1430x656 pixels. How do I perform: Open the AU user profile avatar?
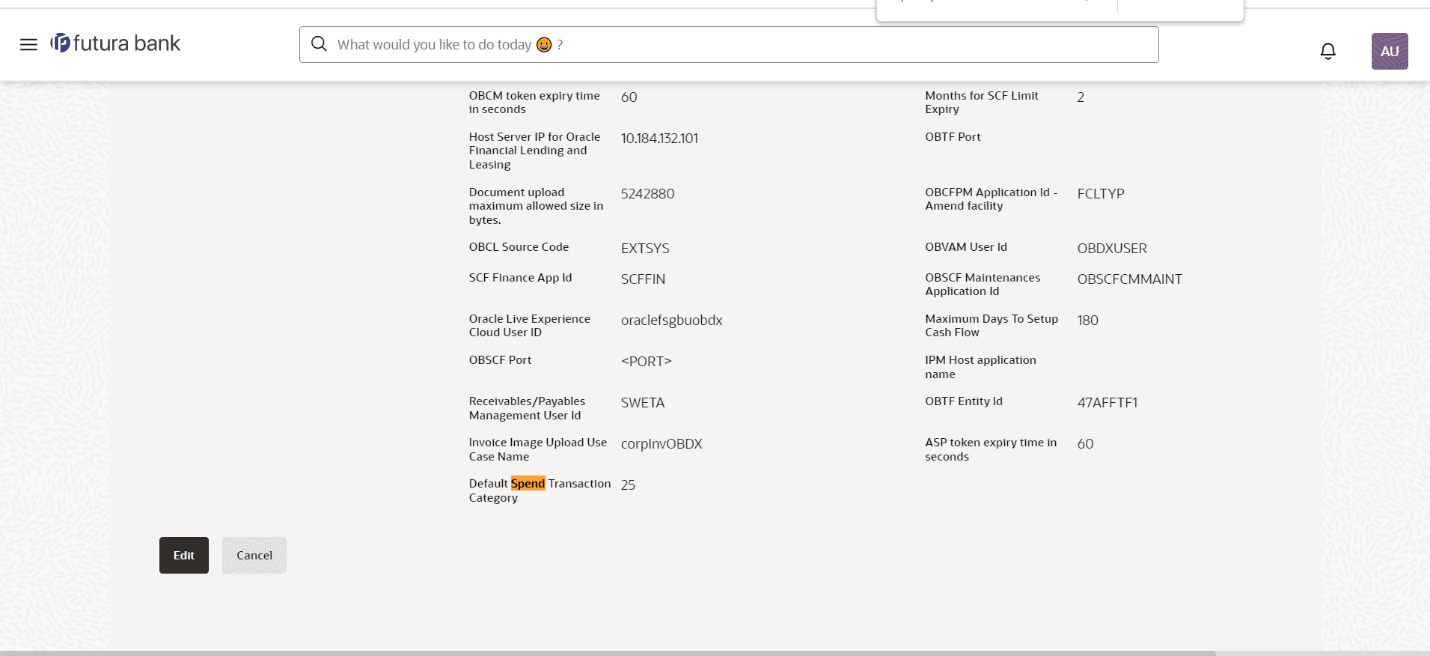click(1389, 51)
